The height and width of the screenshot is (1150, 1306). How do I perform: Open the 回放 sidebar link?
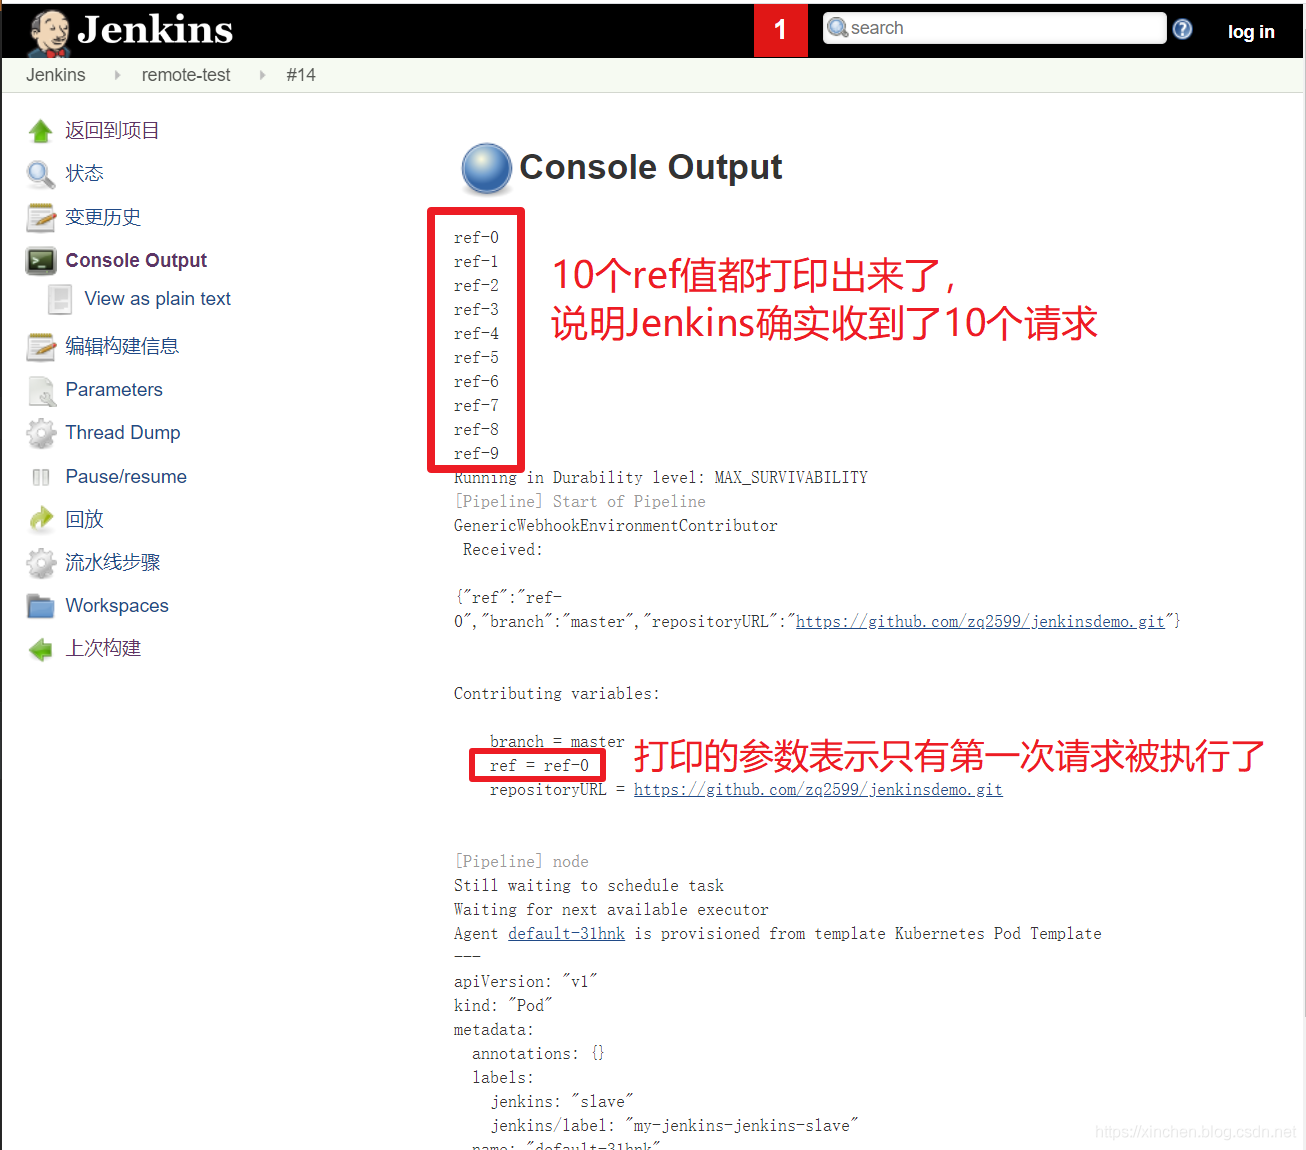[84, 519]
